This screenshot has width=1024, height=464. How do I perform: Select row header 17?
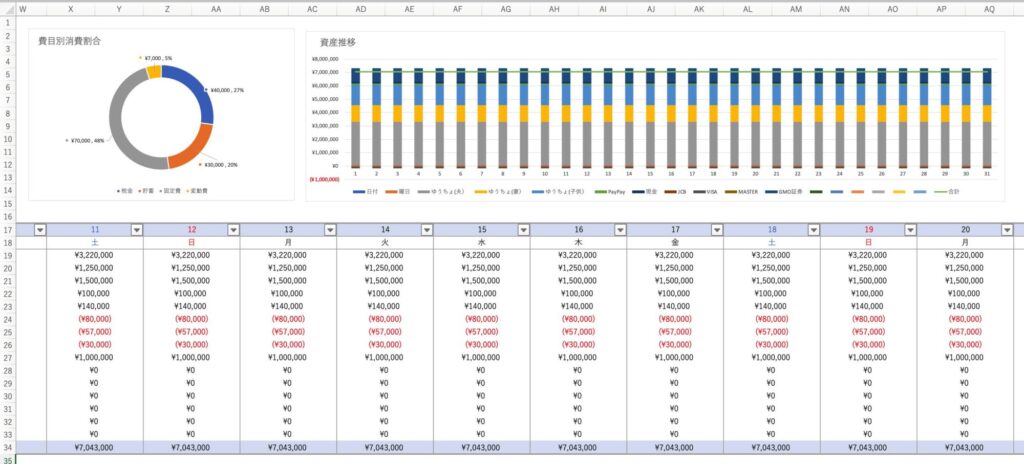pyautogui.click(x=8, y=230)
